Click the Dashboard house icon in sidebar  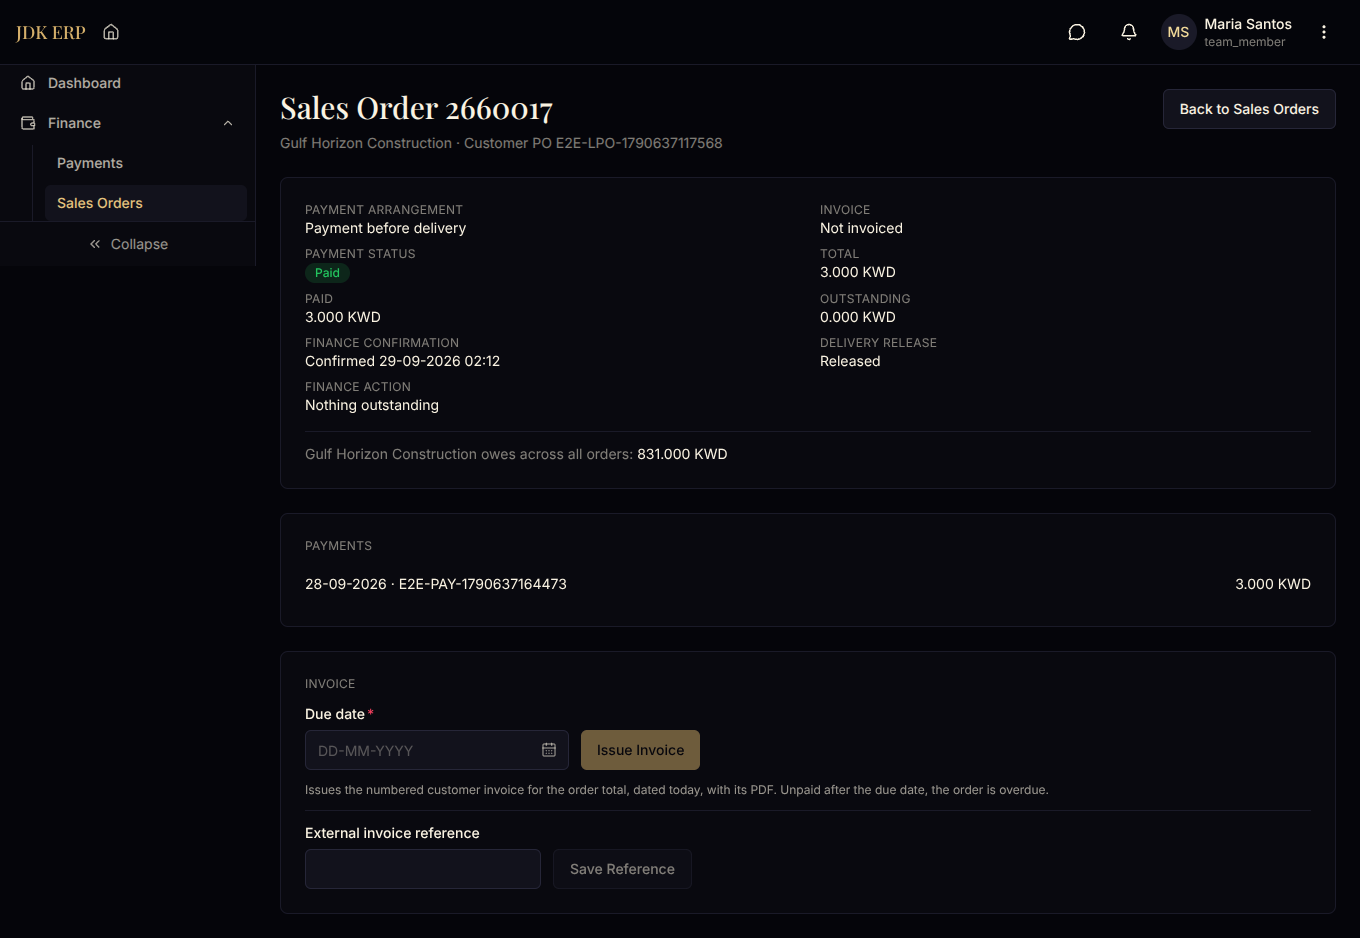pyautogui.click(x=28, y=83)
